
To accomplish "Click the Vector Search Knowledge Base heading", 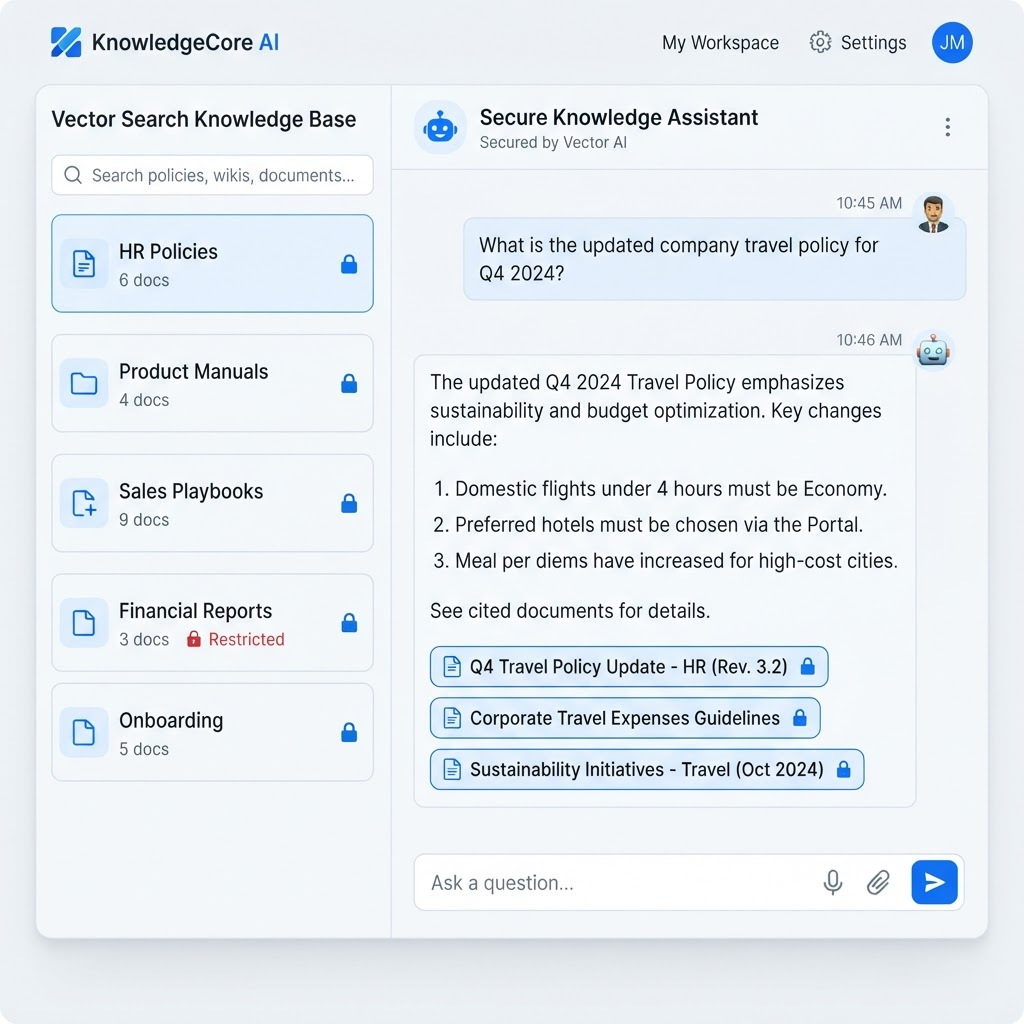I will [204, 120].
